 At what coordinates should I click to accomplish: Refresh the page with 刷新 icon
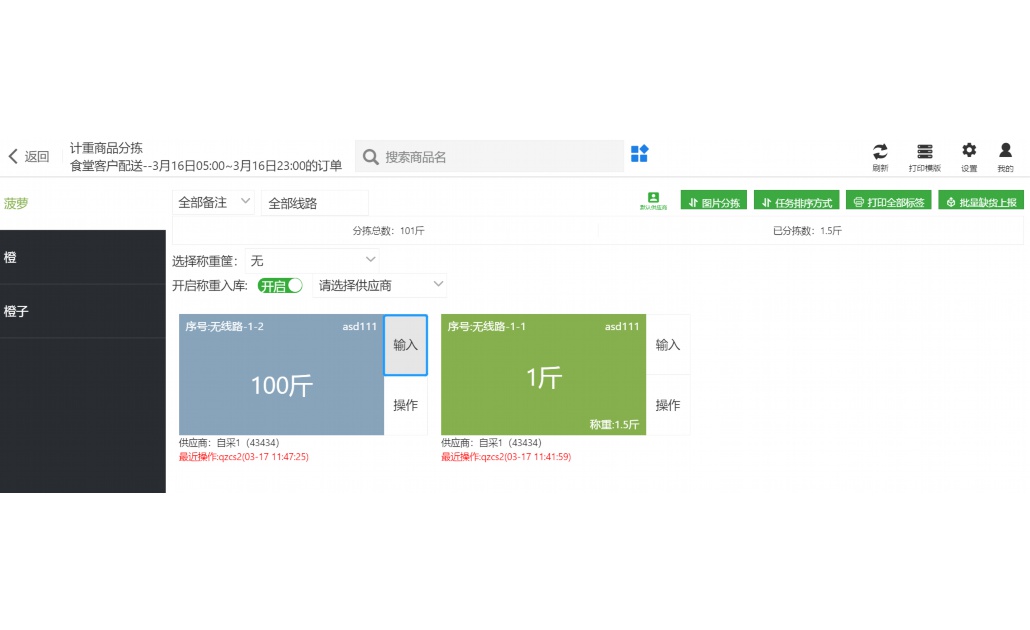tap(880, 158)
